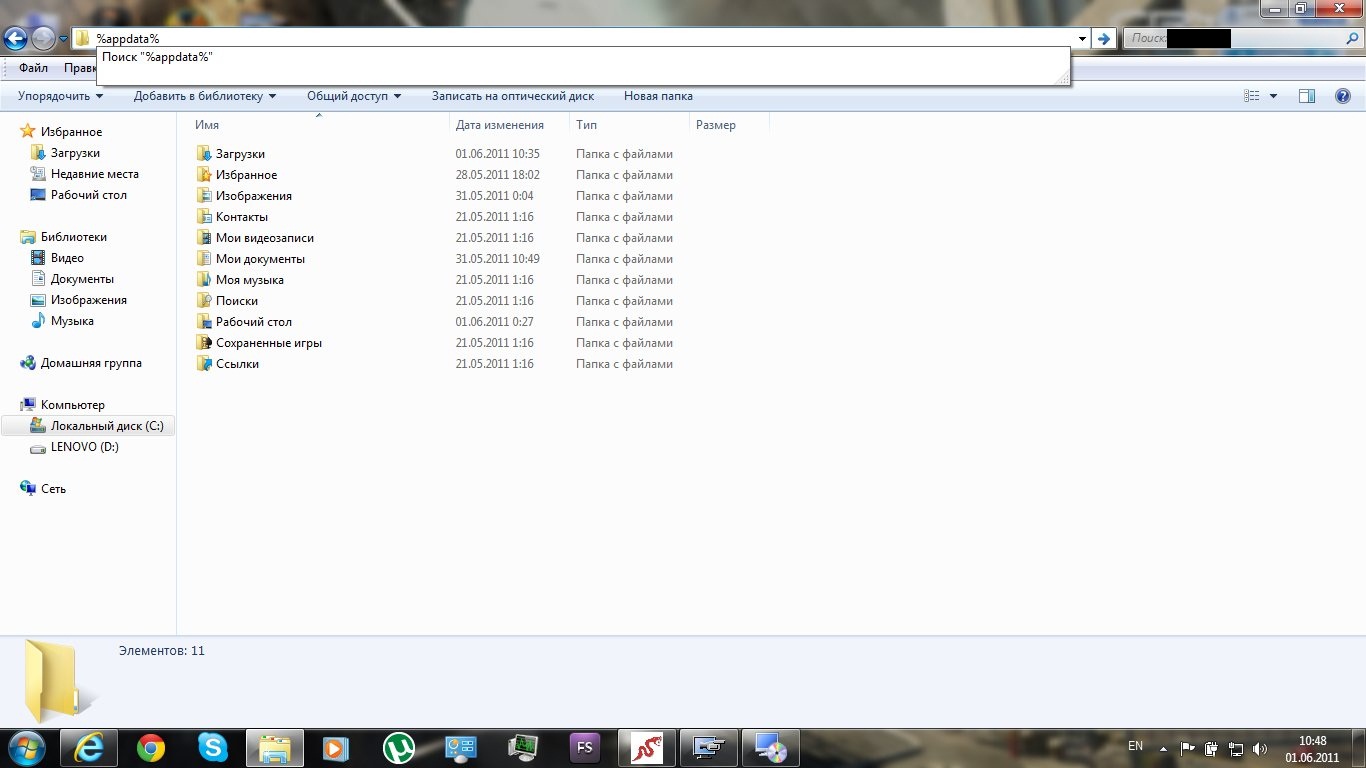Open Изображения library in navigation pane
Screen dimensions: 1366x768
tap(88, 300)
